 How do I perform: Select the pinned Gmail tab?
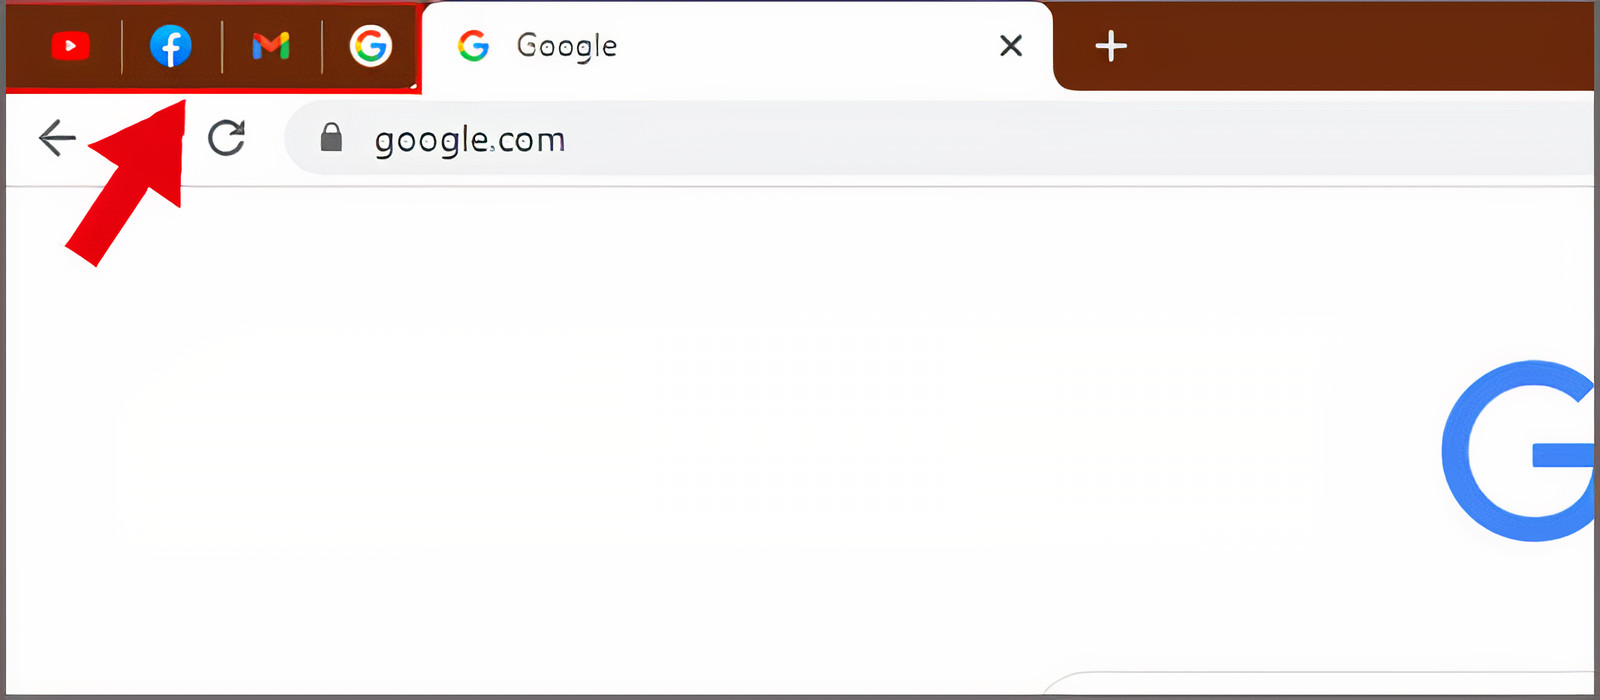click(x=271, y=46)
